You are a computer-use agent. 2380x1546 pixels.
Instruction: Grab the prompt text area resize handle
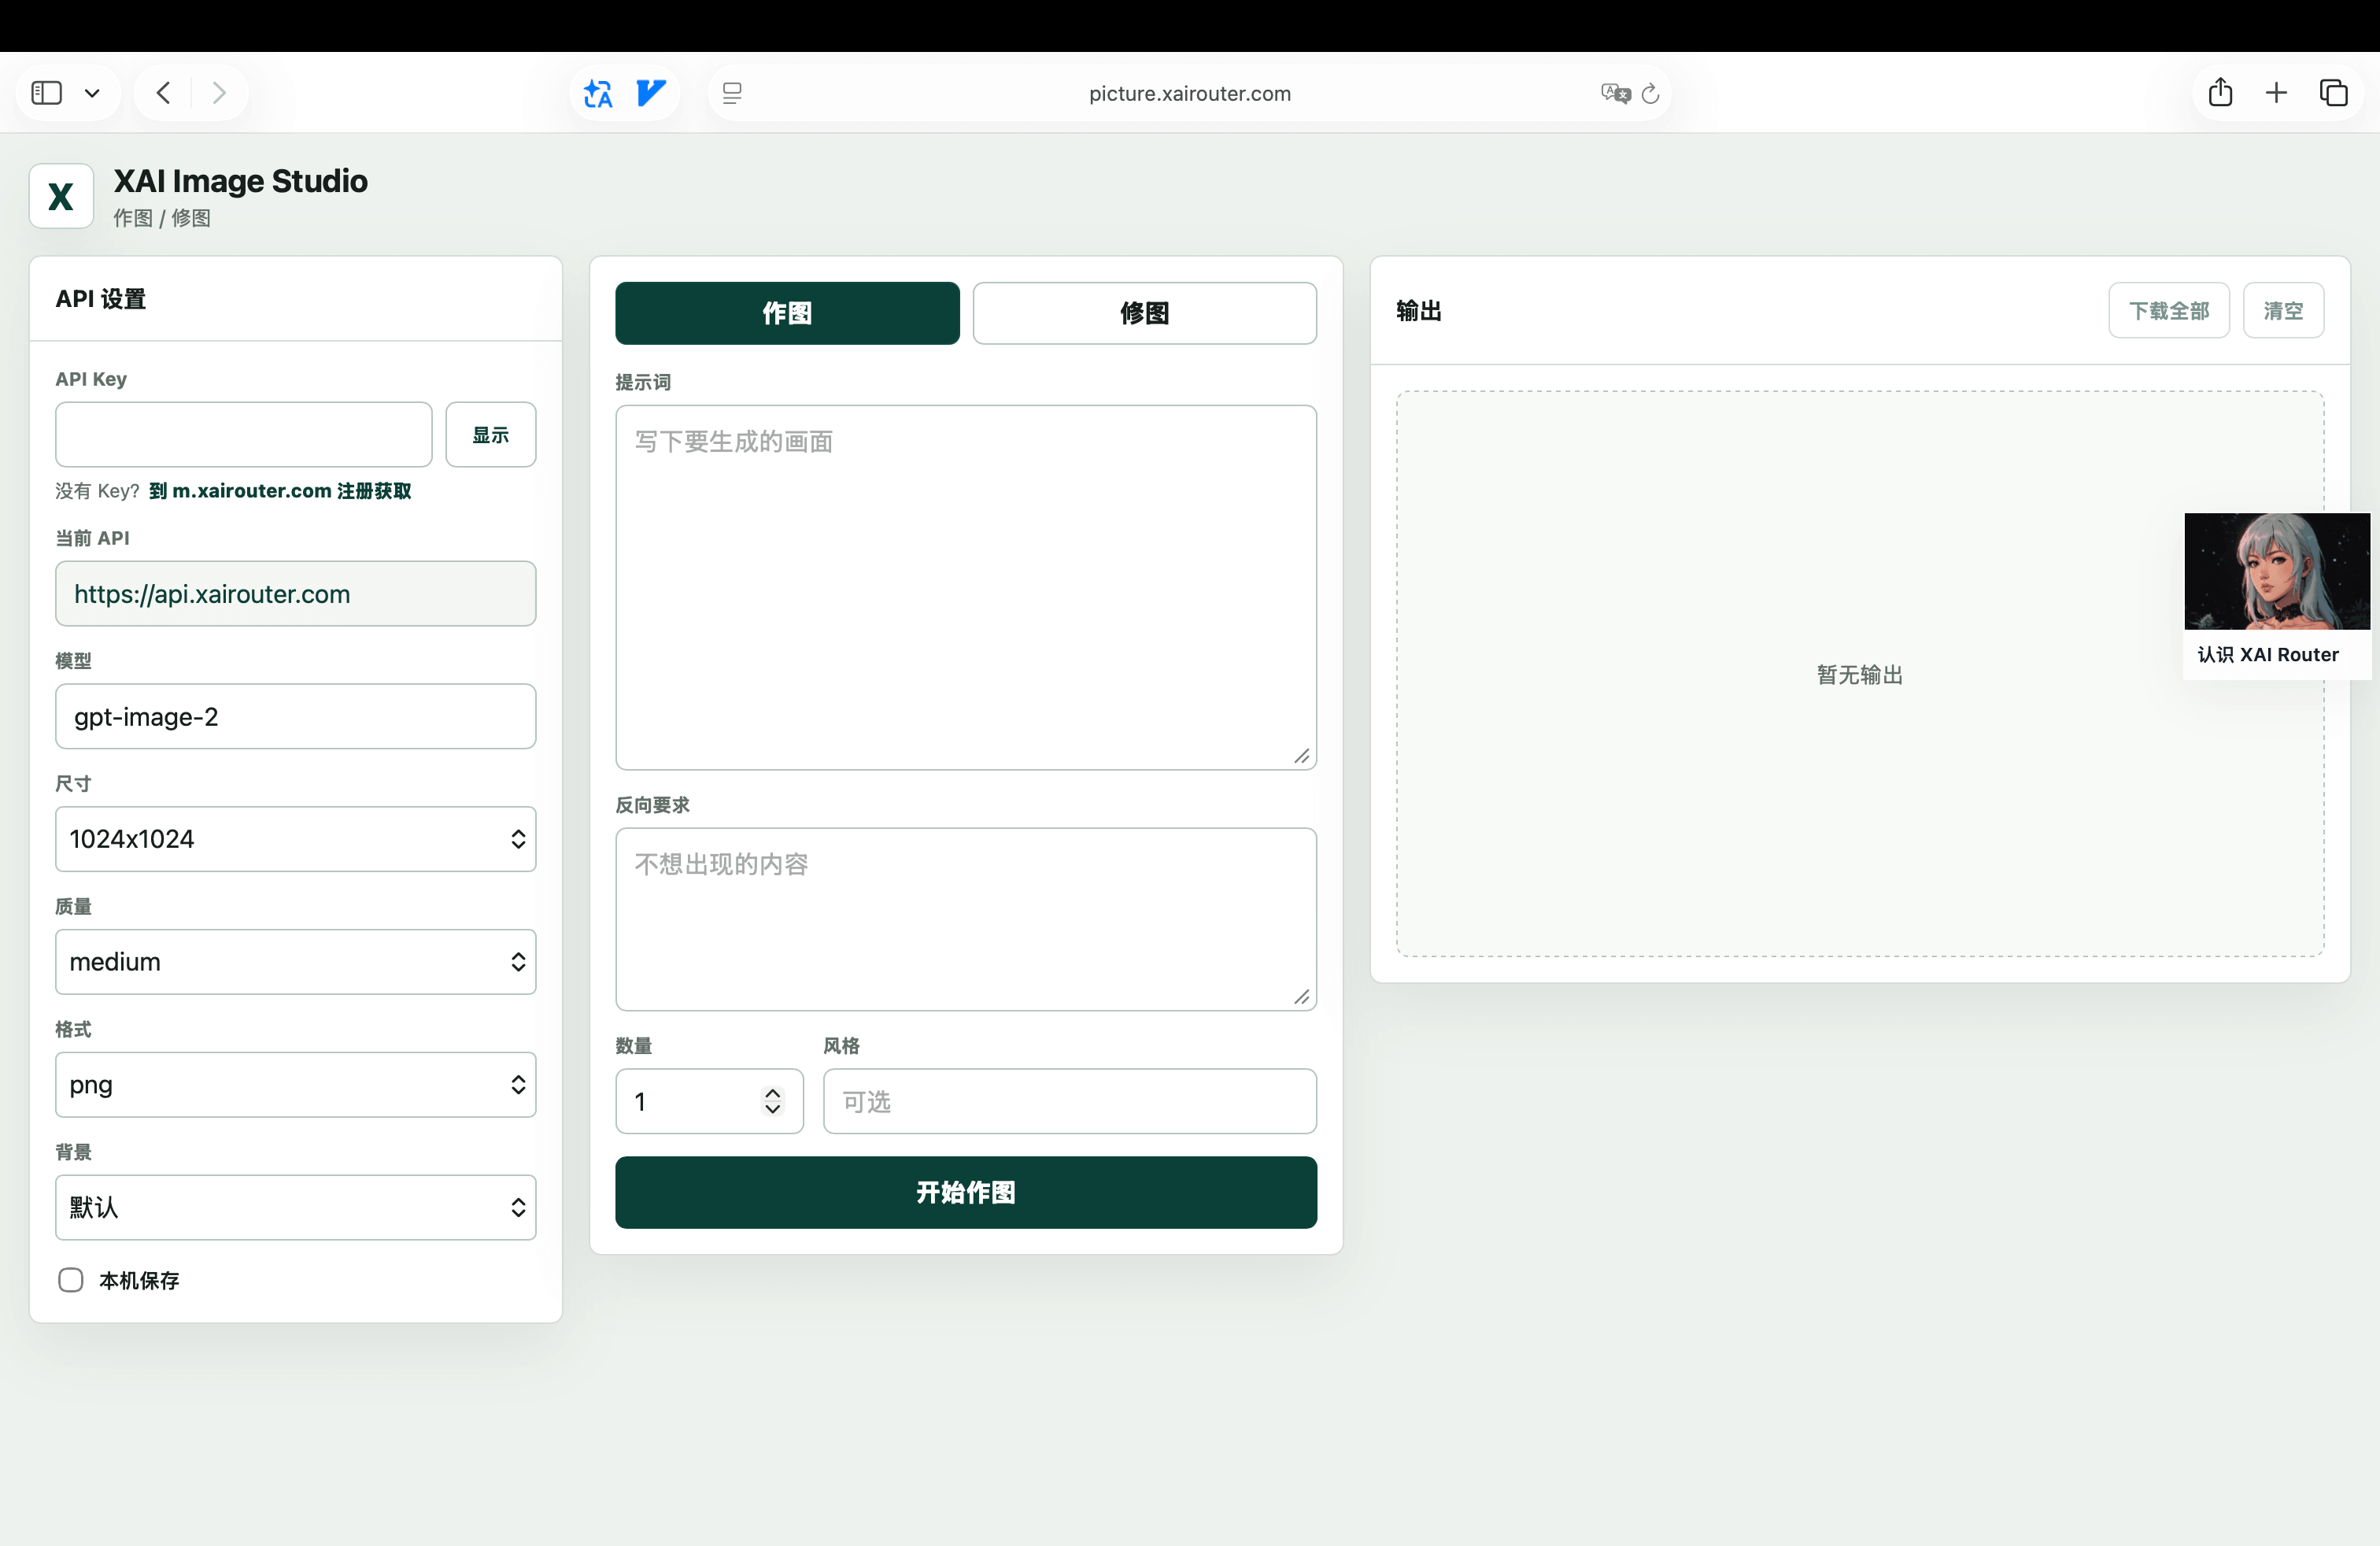(x=1302, y=756)
